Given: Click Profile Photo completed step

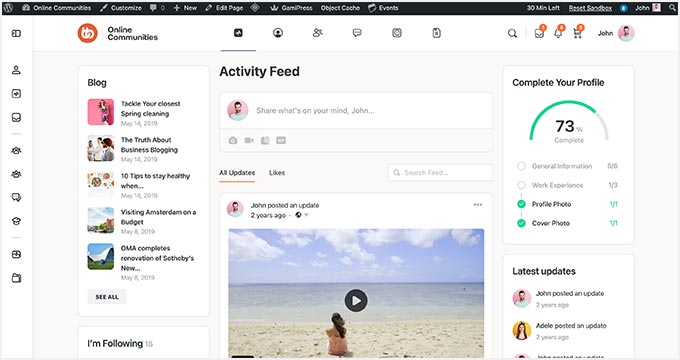Looking at the screenshot, I should [x=568, y=204].
